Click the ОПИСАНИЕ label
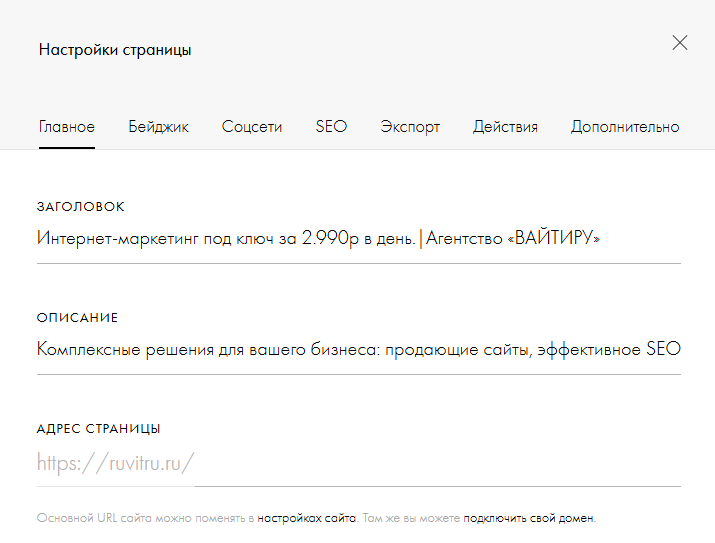Screen dimensions: 715x543 click(77, 318)
